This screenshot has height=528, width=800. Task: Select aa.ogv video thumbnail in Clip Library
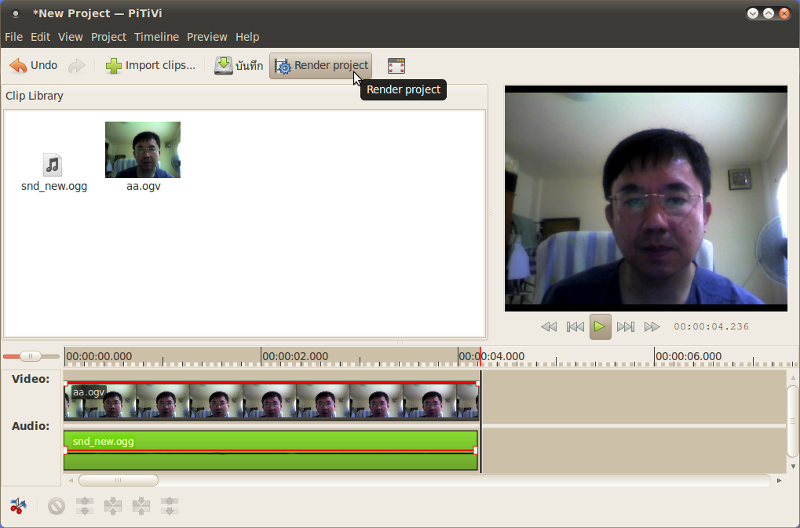pyautogui.click(x=143, y=149)
